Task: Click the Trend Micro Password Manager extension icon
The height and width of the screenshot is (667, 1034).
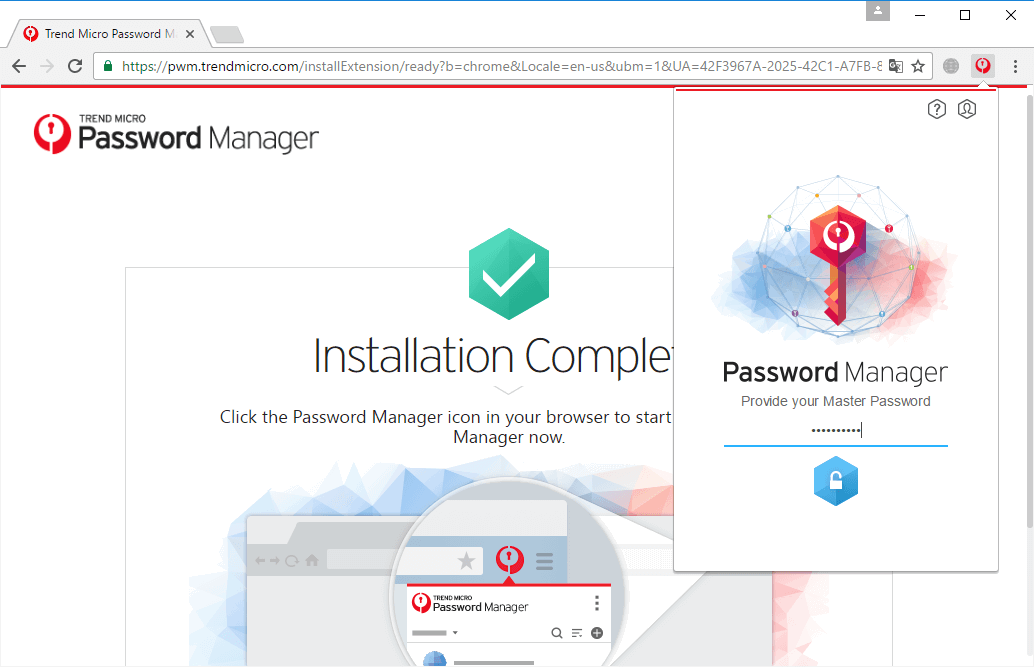Action: (983, 66)
